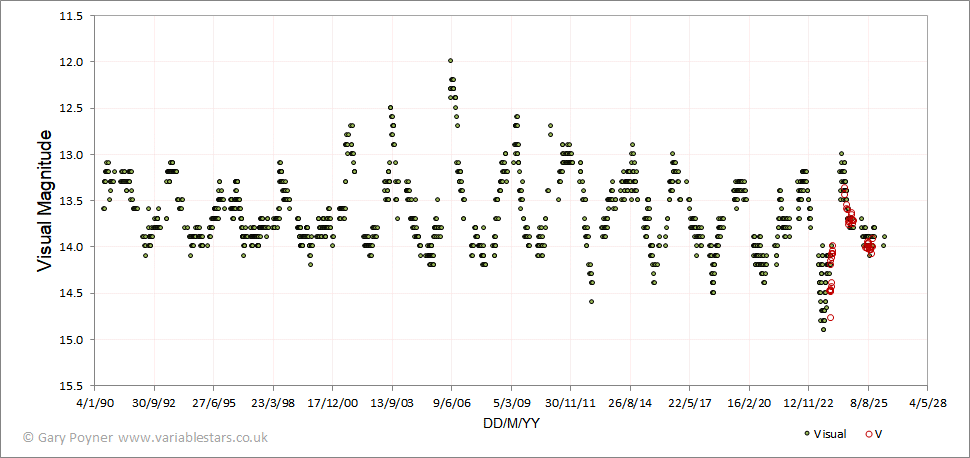Screen dimensions: 970x458
Task: Select the 'V' legend label
Action: tap(878, 434)
